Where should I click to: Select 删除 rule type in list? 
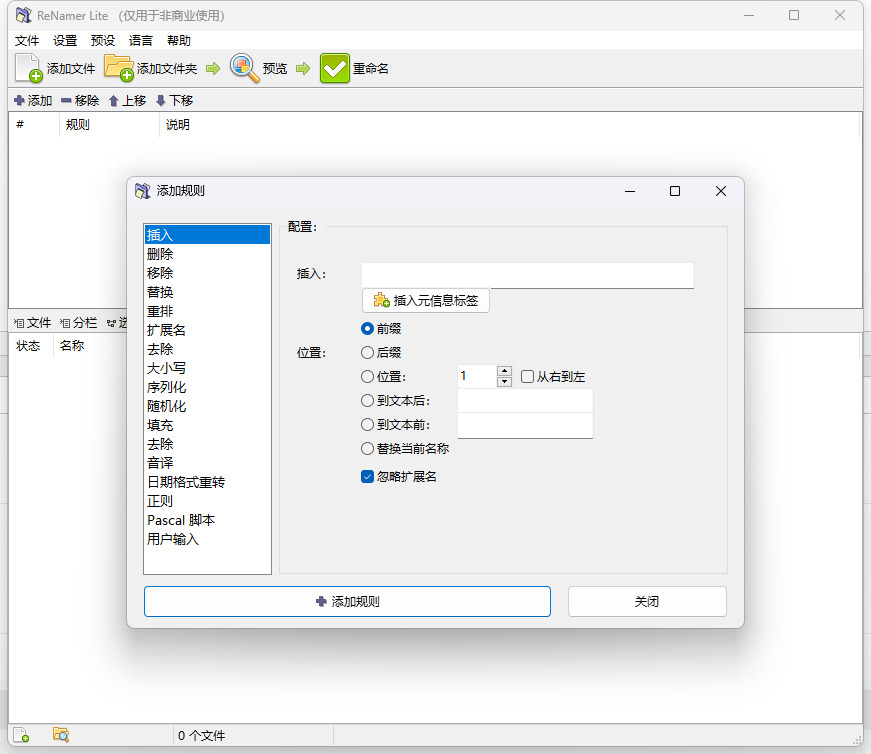207,254
